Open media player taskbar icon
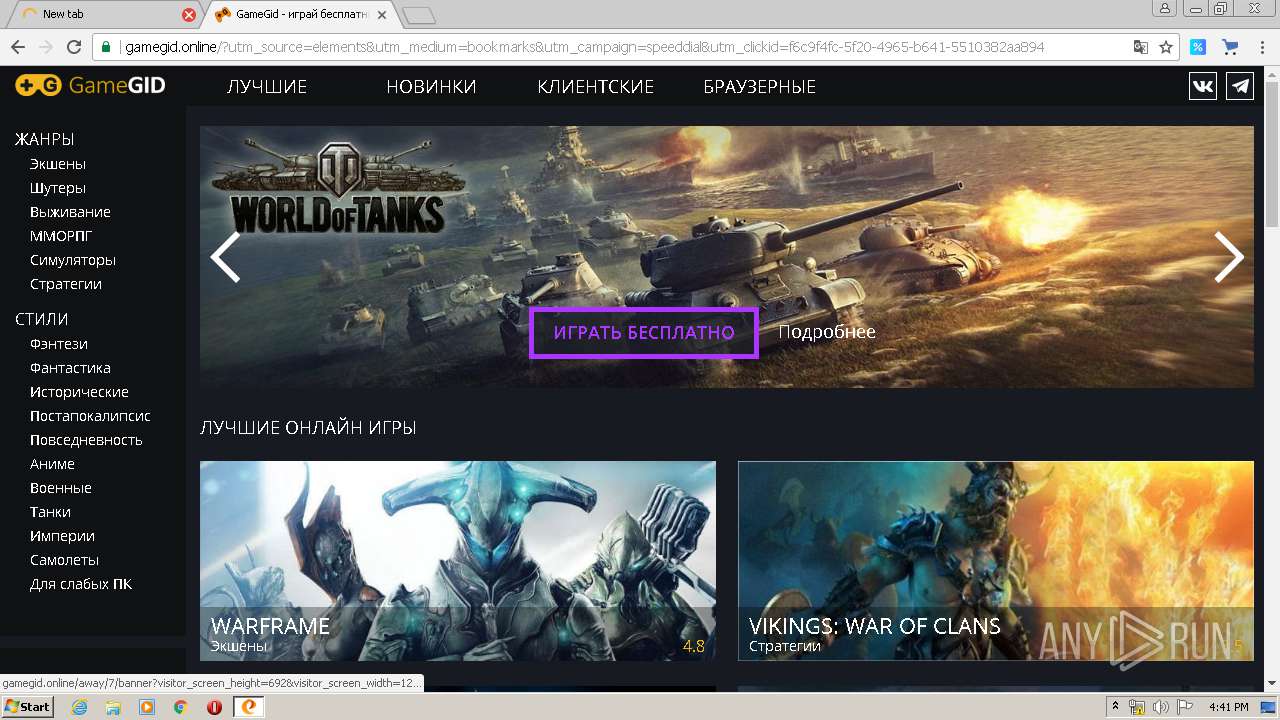This screenshot has width=1280, height=720. coord(147,707)
